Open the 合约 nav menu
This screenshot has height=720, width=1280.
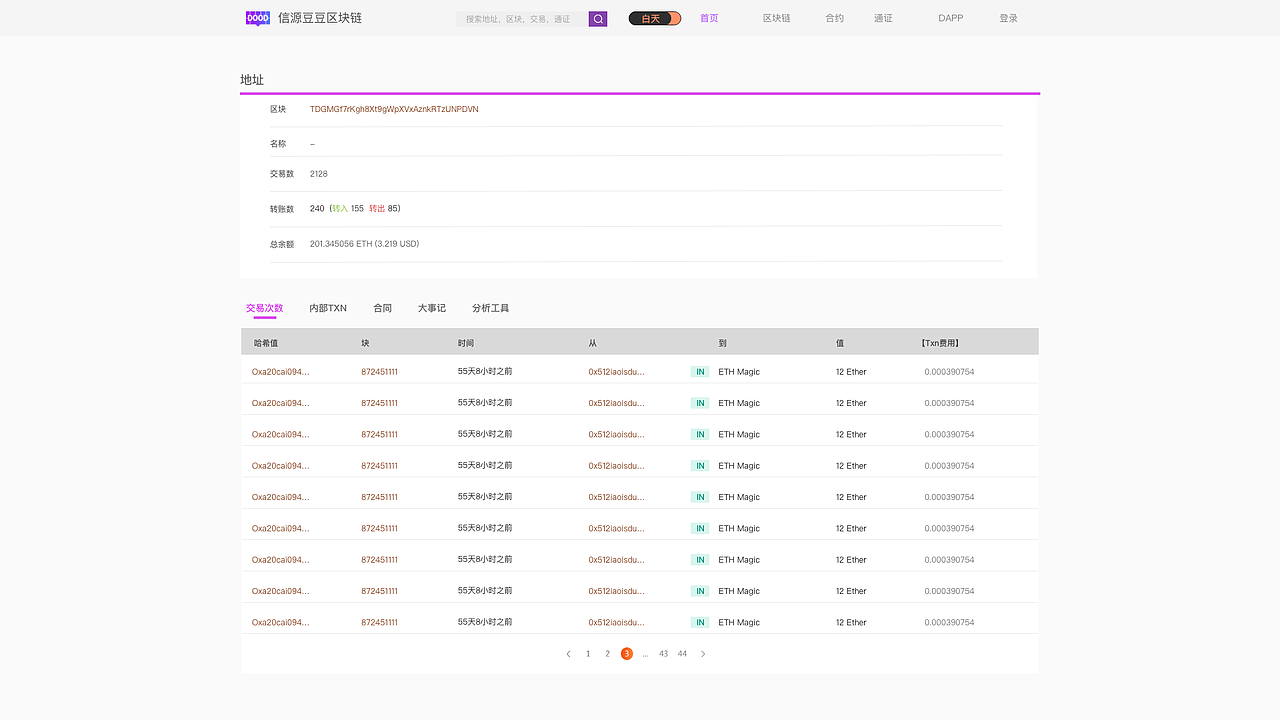point(835,19)
